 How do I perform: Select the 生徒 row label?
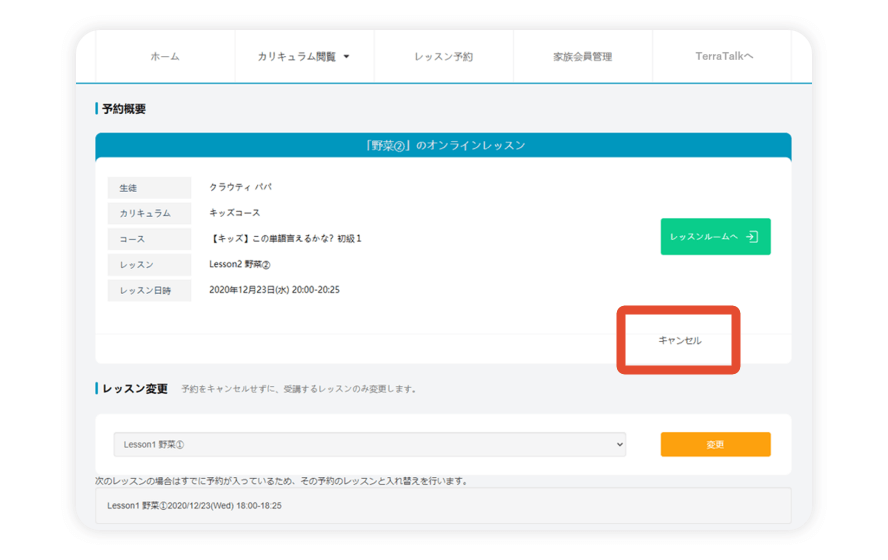pyautogui.click(x=149, y=188)
